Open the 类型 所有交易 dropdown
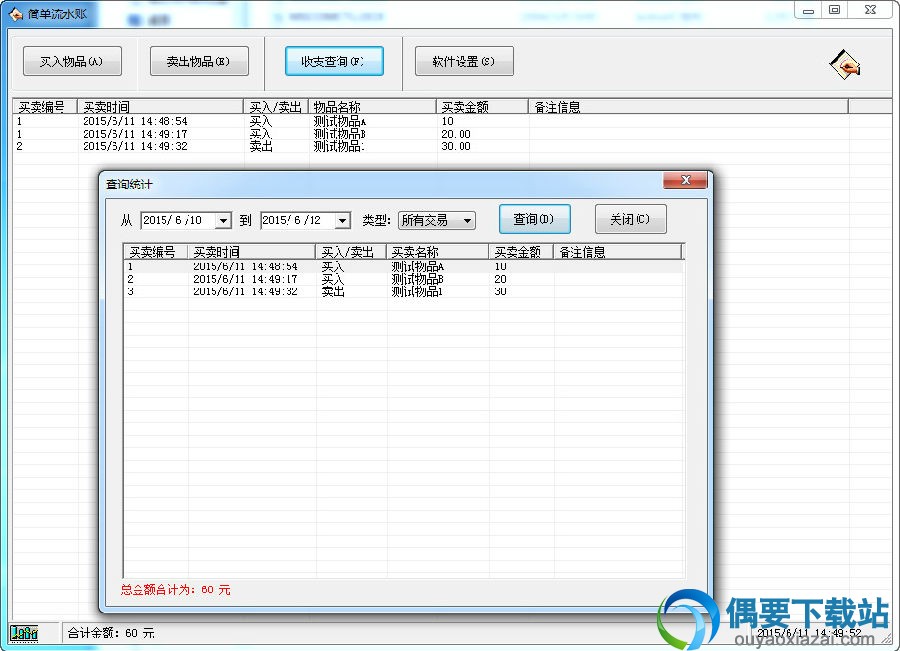900x651 pixels. (437, 220)
